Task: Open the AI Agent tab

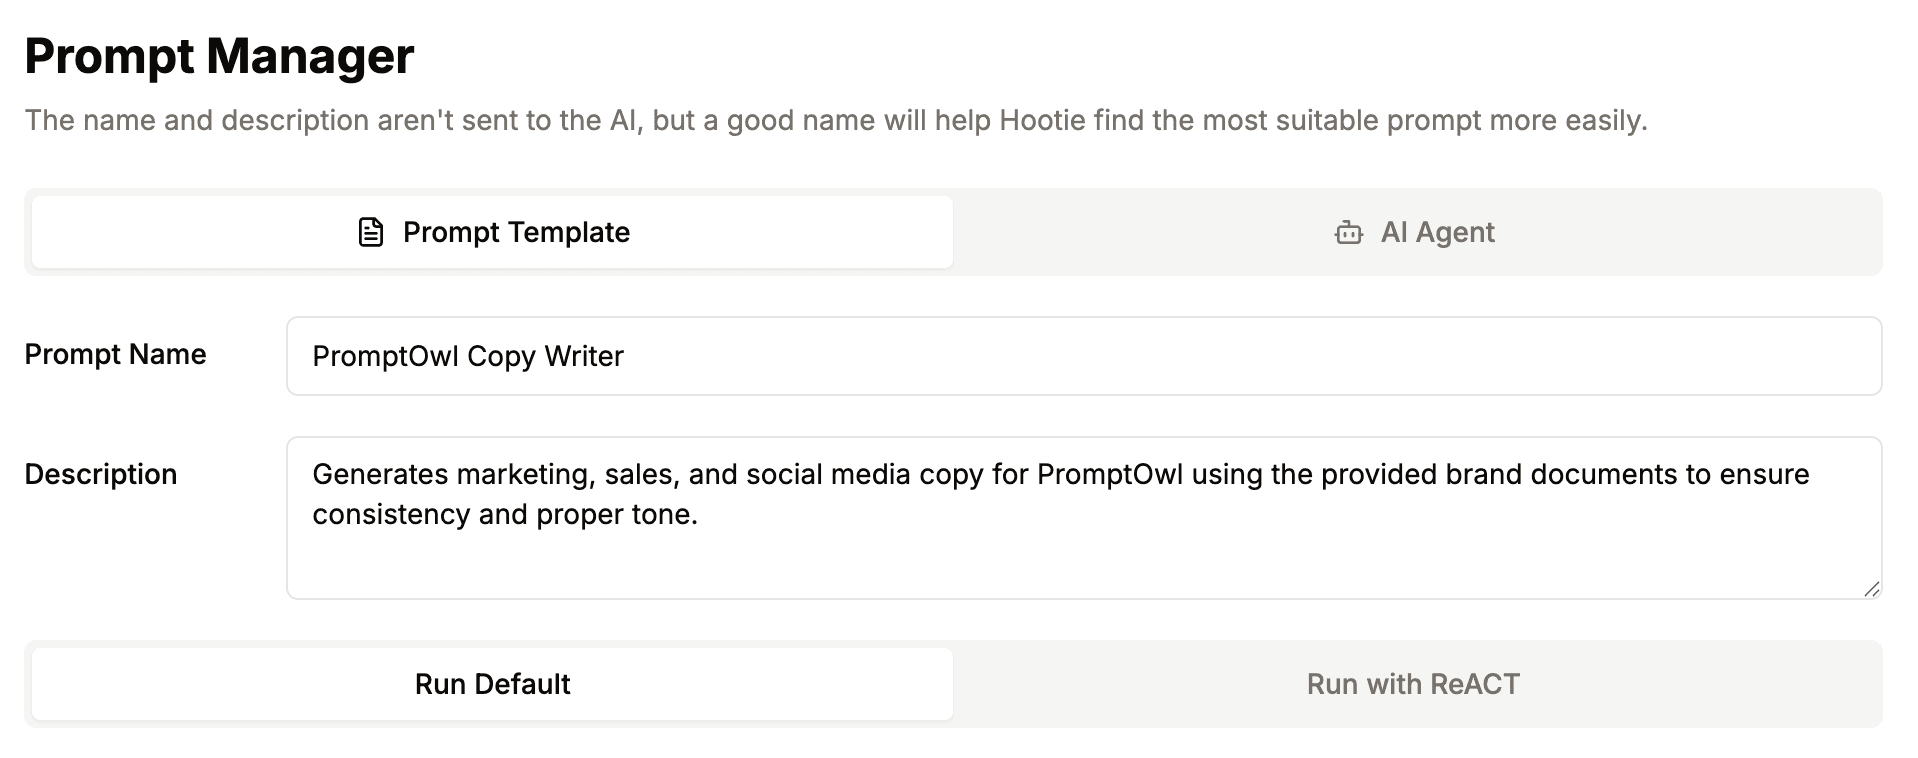Action: tap(1416, 232)
